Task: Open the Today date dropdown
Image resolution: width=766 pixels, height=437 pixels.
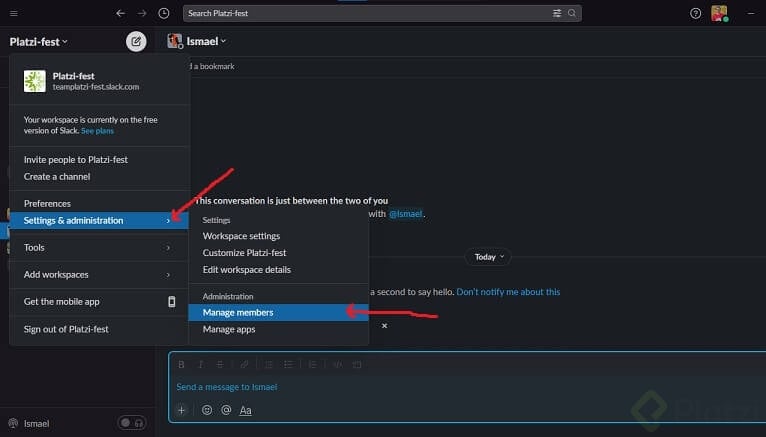Action: click(x=489, y=257)
